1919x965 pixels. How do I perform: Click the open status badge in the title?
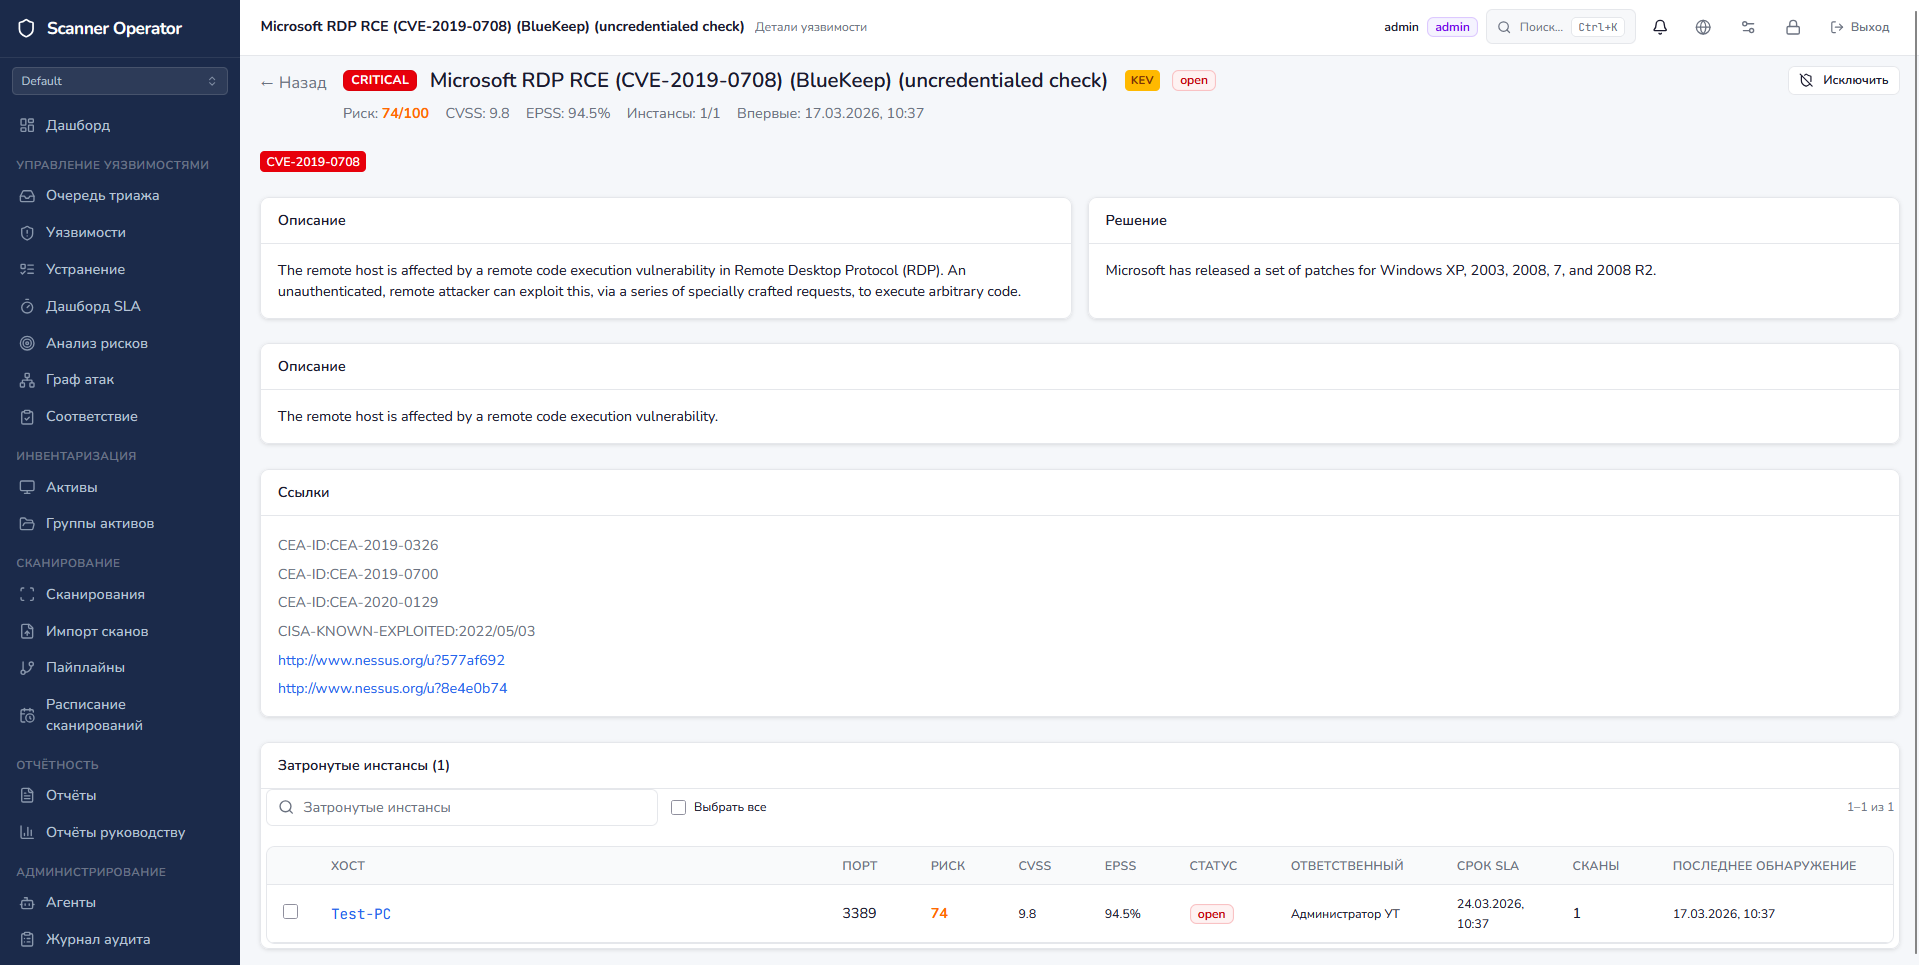pyautogui.click(x=1194, y=80)
